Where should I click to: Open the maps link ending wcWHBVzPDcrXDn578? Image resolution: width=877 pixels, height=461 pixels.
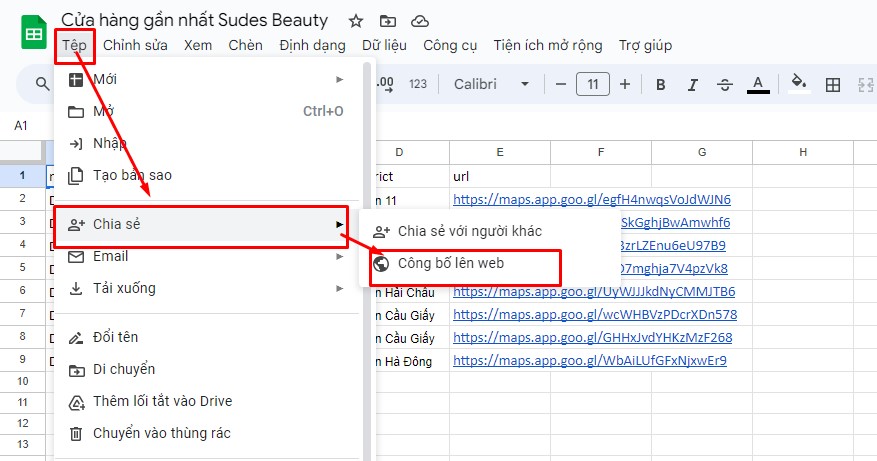[595, 314]
